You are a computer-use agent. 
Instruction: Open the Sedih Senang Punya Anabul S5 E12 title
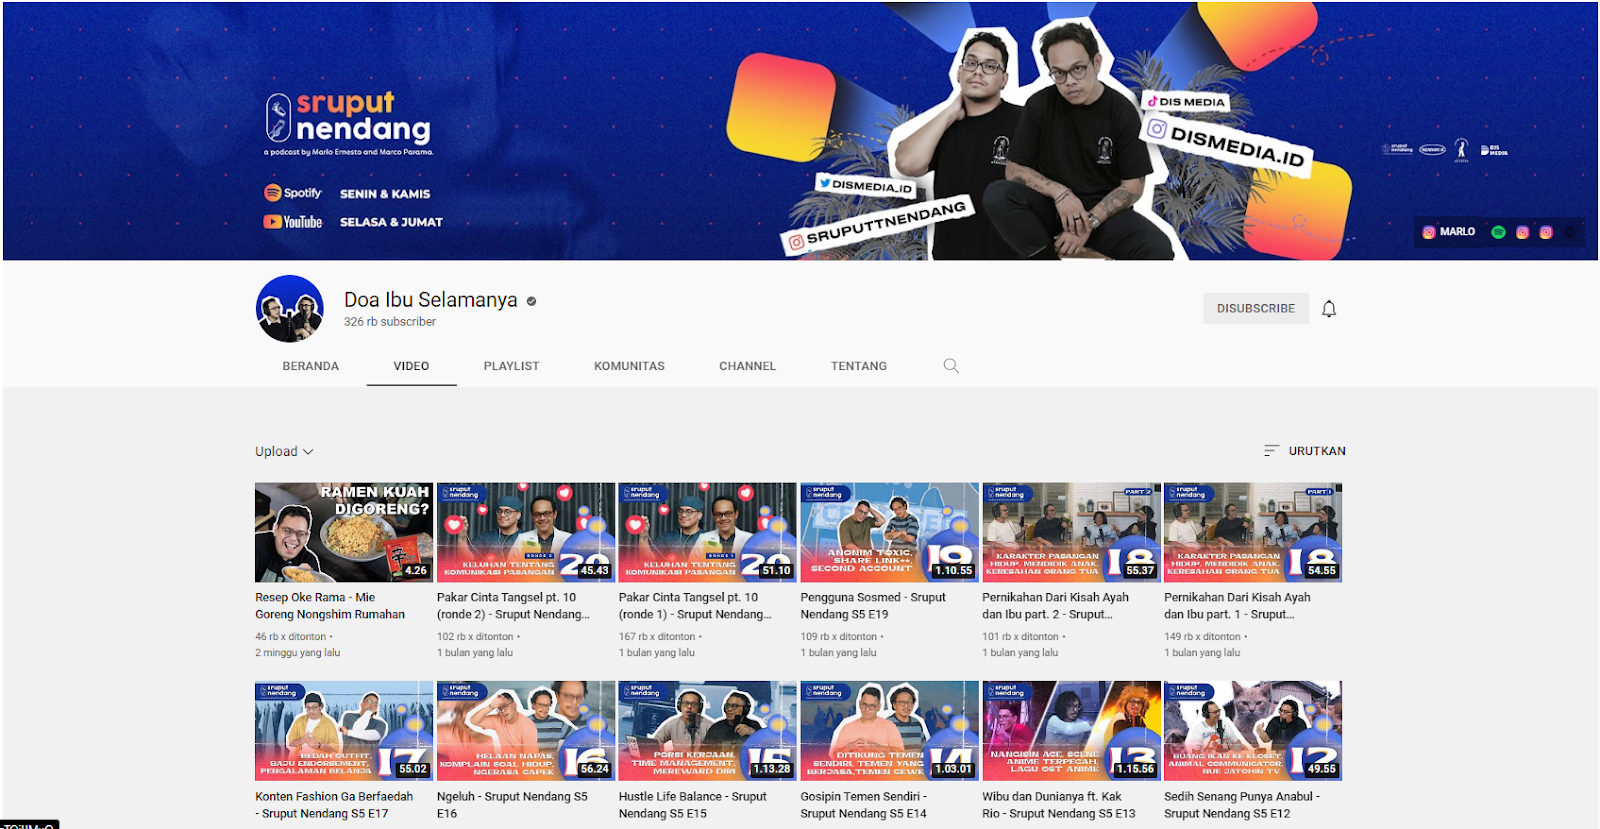coord(1242,805)
